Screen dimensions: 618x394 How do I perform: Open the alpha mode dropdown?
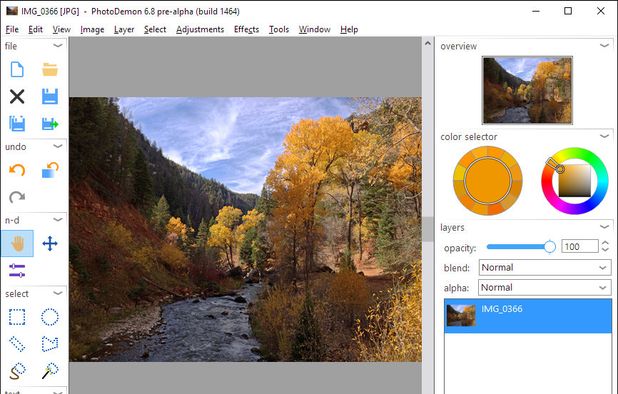click(x=545, y=288)
